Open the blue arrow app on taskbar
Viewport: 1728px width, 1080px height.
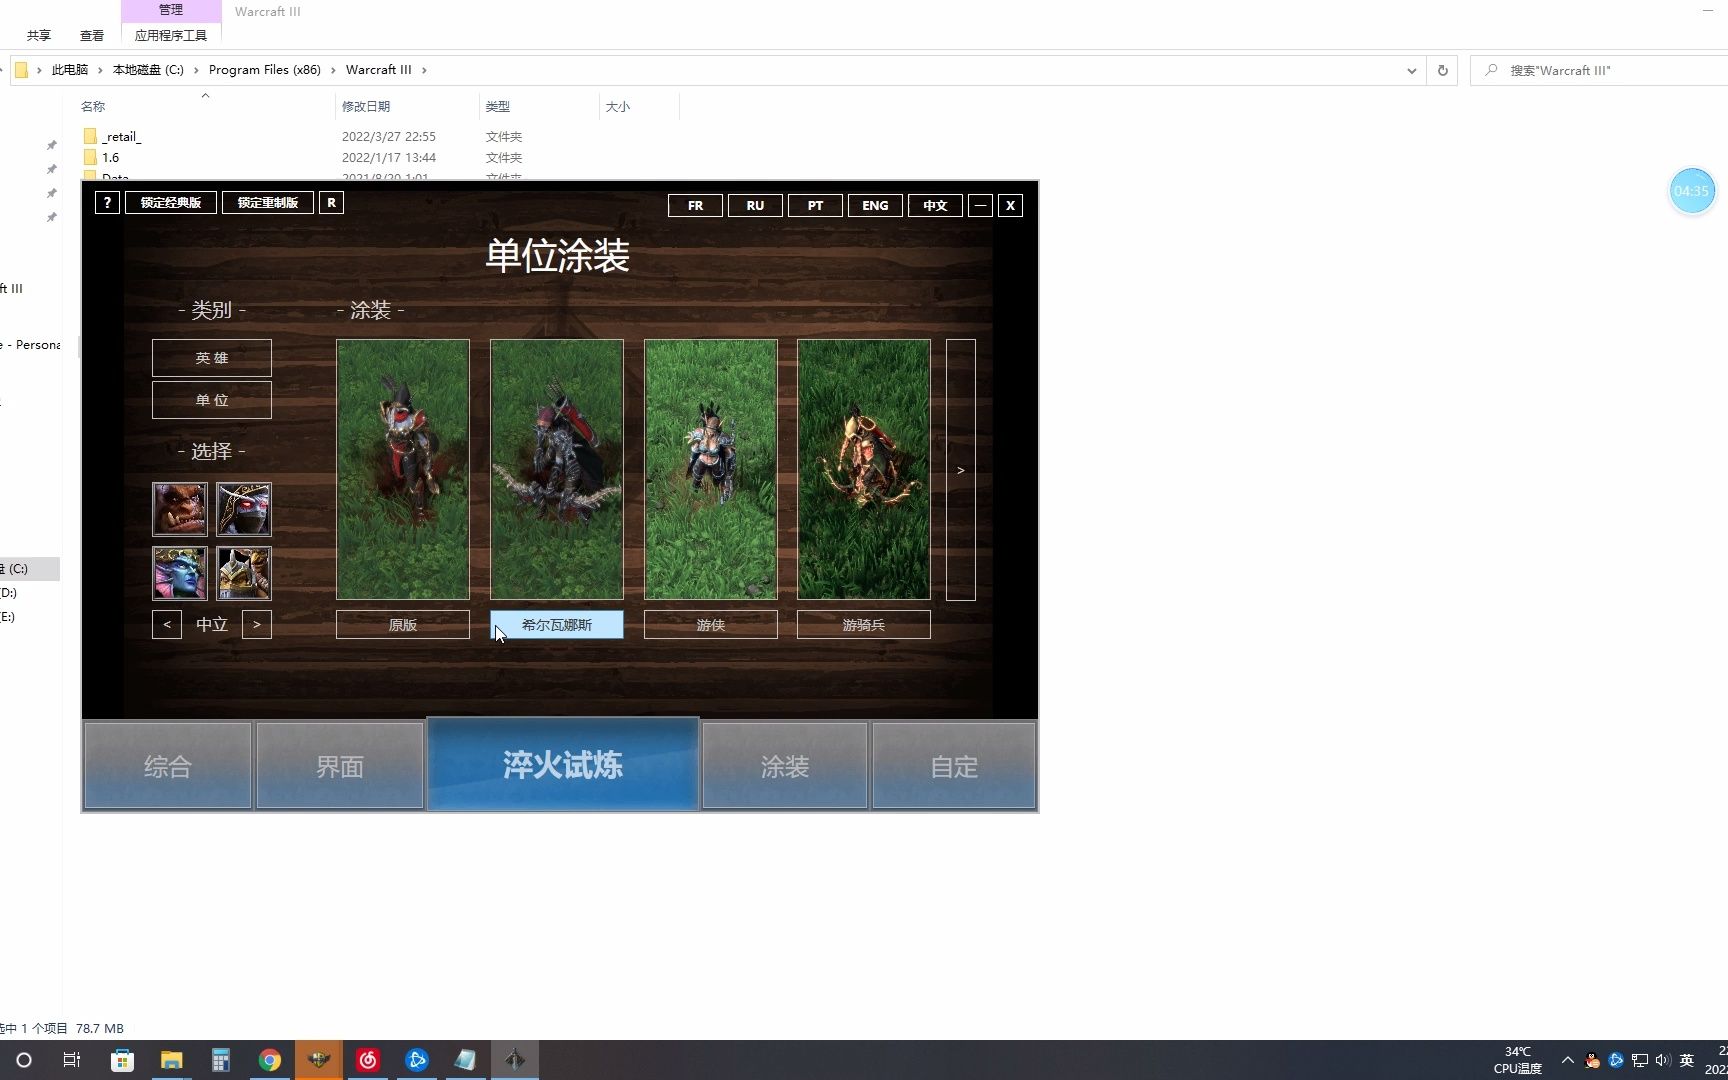point(417,1060)
